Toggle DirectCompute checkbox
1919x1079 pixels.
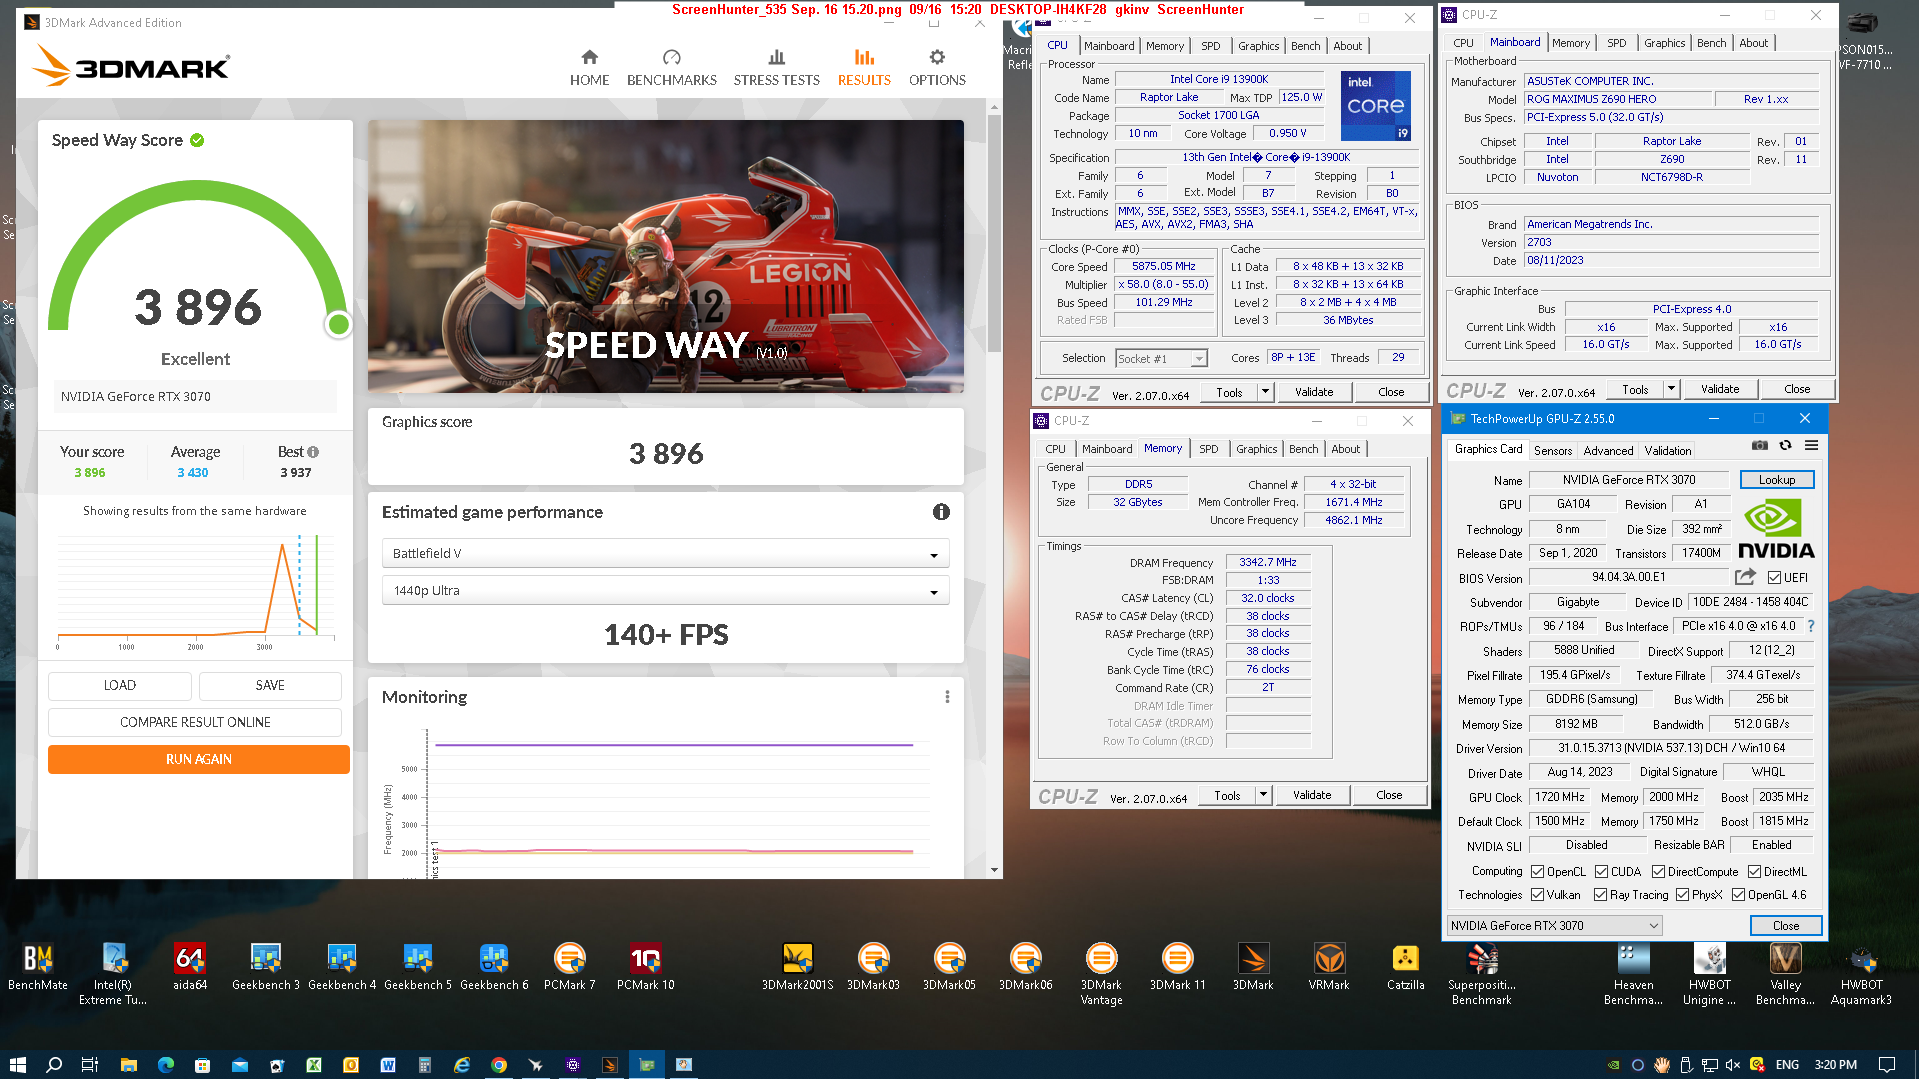(1658, 872)
